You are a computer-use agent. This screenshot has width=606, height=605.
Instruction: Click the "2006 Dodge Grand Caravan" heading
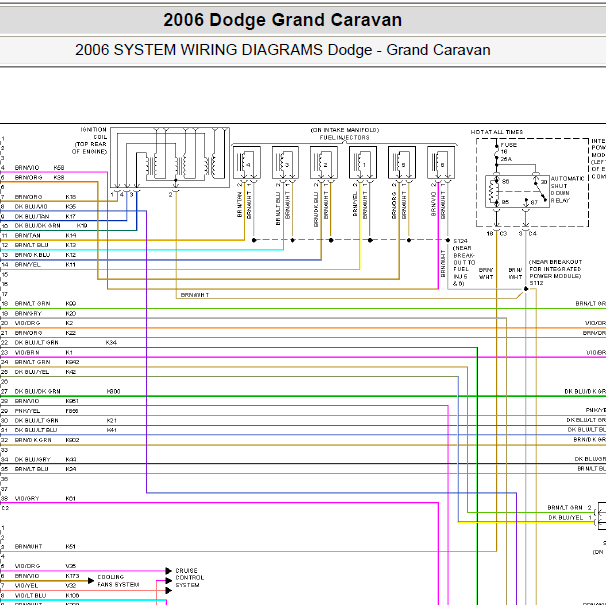[x=283, y=20]
